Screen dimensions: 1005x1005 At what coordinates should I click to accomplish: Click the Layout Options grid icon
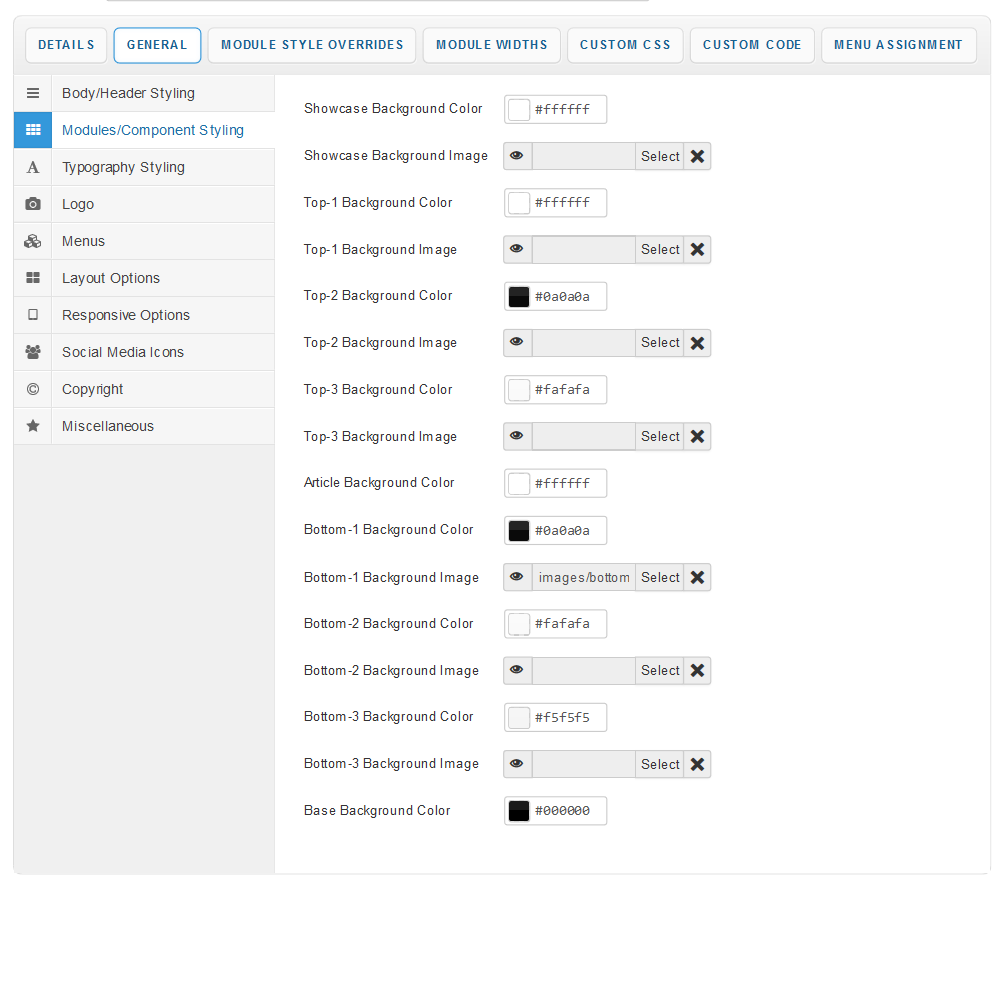(33, 278)
